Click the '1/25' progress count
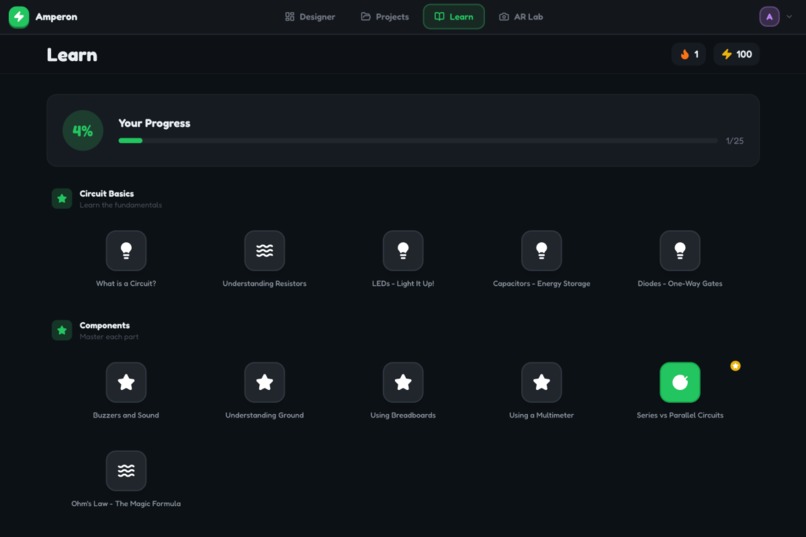The image size is (806, 537). 735,141
